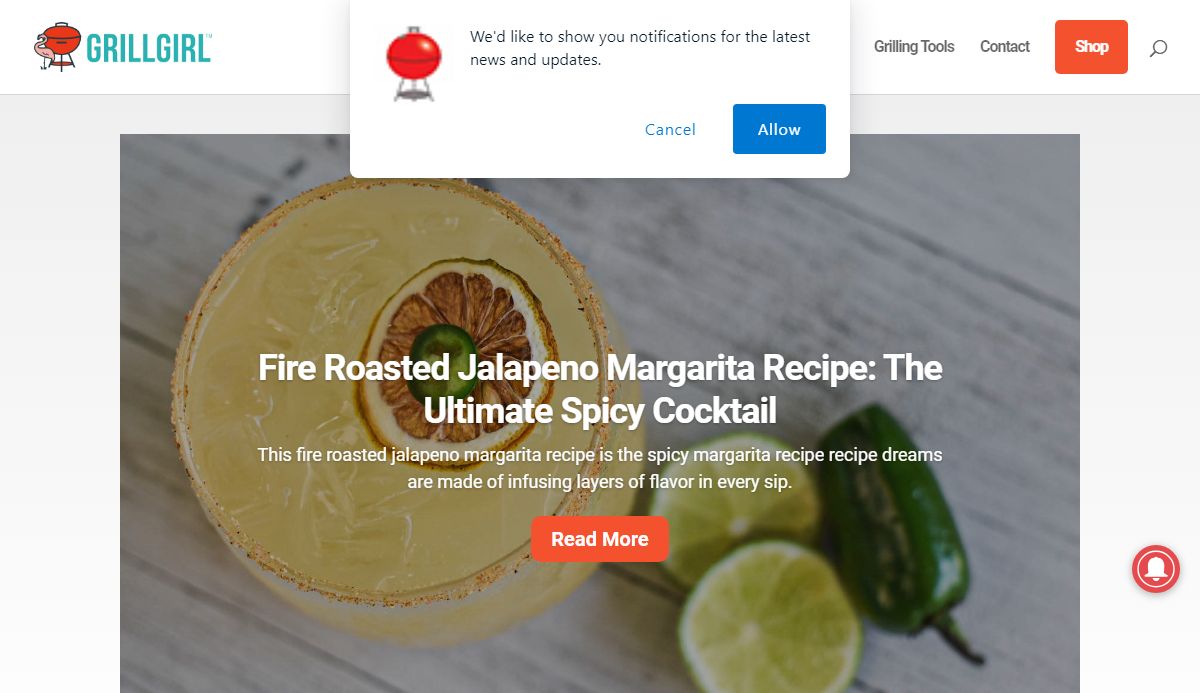Click the red notification bell icon
Screen dimensions: 1200x693
(1156, 568)
